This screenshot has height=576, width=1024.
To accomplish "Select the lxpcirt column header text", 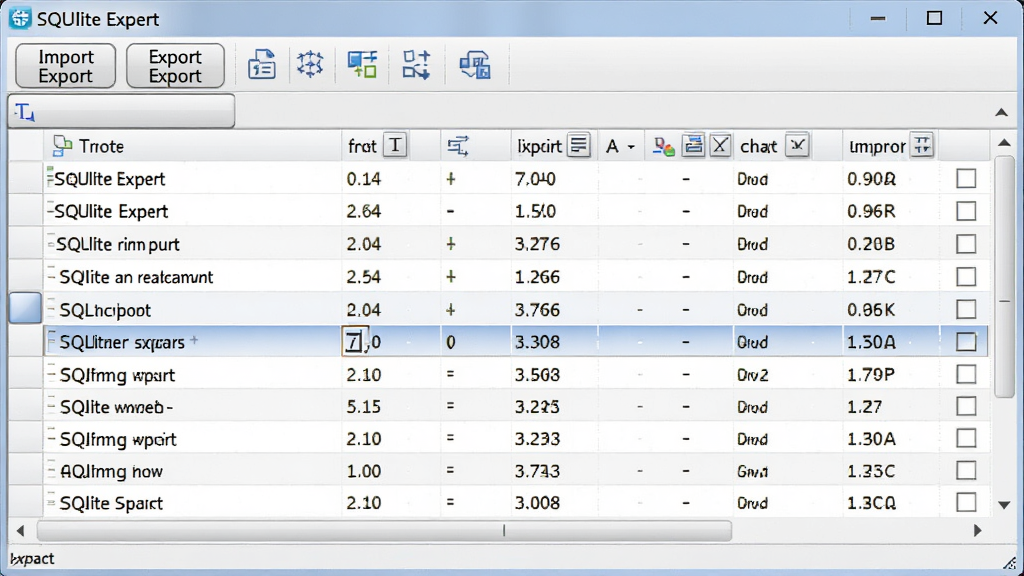I will click(x=539, y=146).
